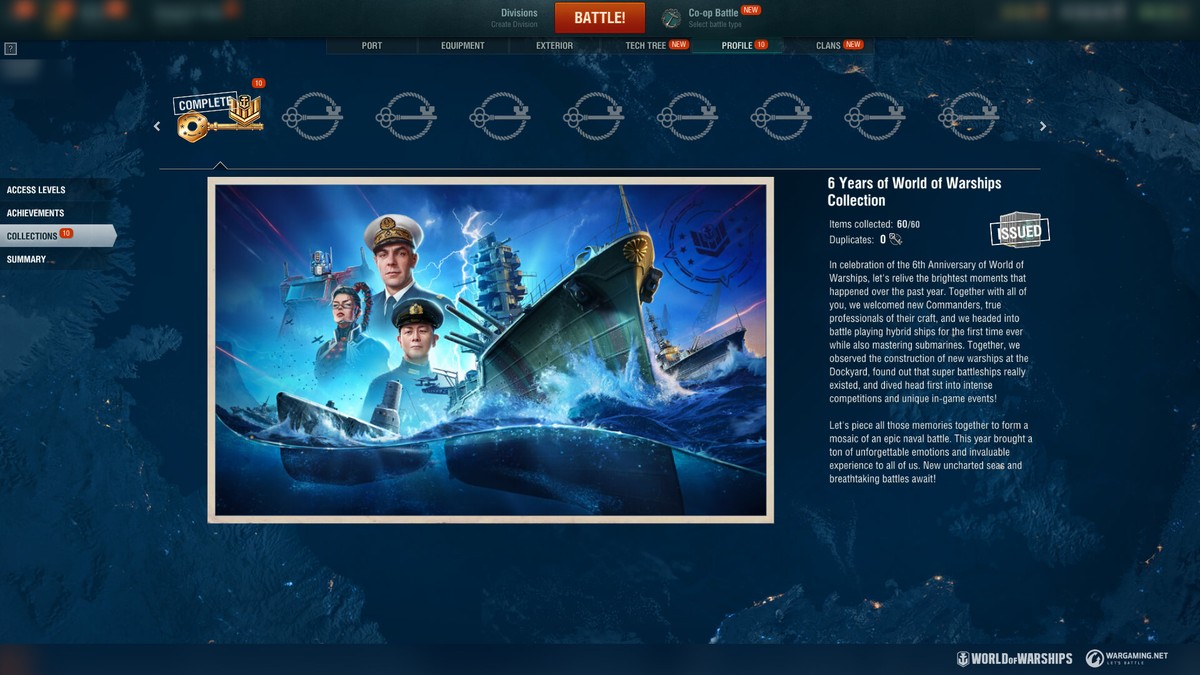Select the Profile tab

click(x=737, y=46)
